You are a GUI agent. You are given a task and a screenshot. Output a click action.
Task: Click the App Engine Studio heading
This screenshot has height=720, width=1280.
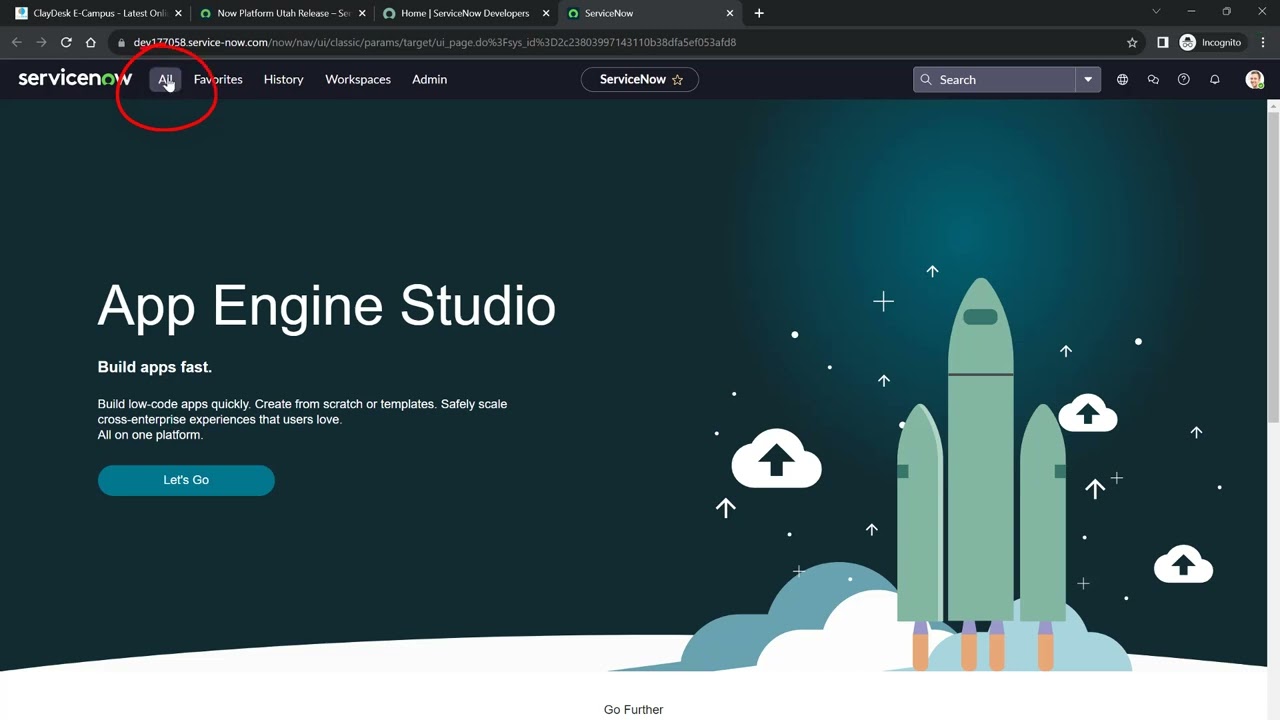326,305
